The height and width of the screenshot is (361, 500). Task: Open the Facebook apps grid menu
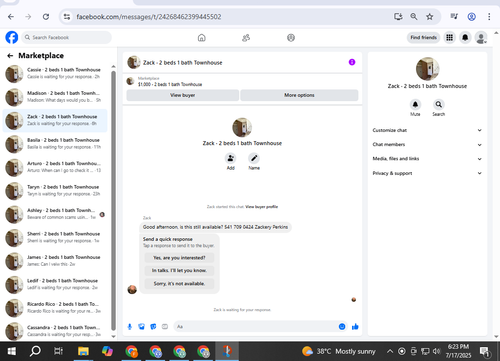(449, 37)
